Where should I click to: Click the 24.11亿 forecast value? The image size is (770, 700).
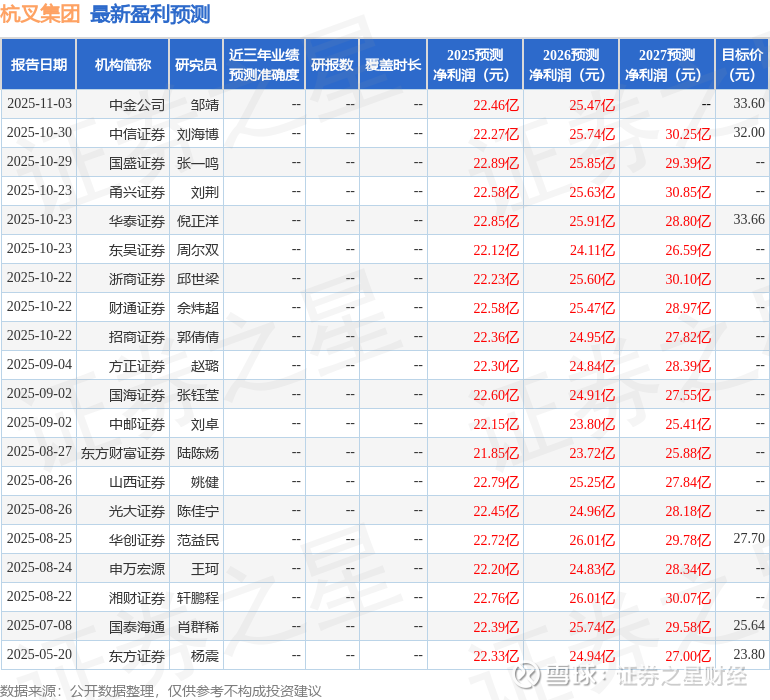592,250
